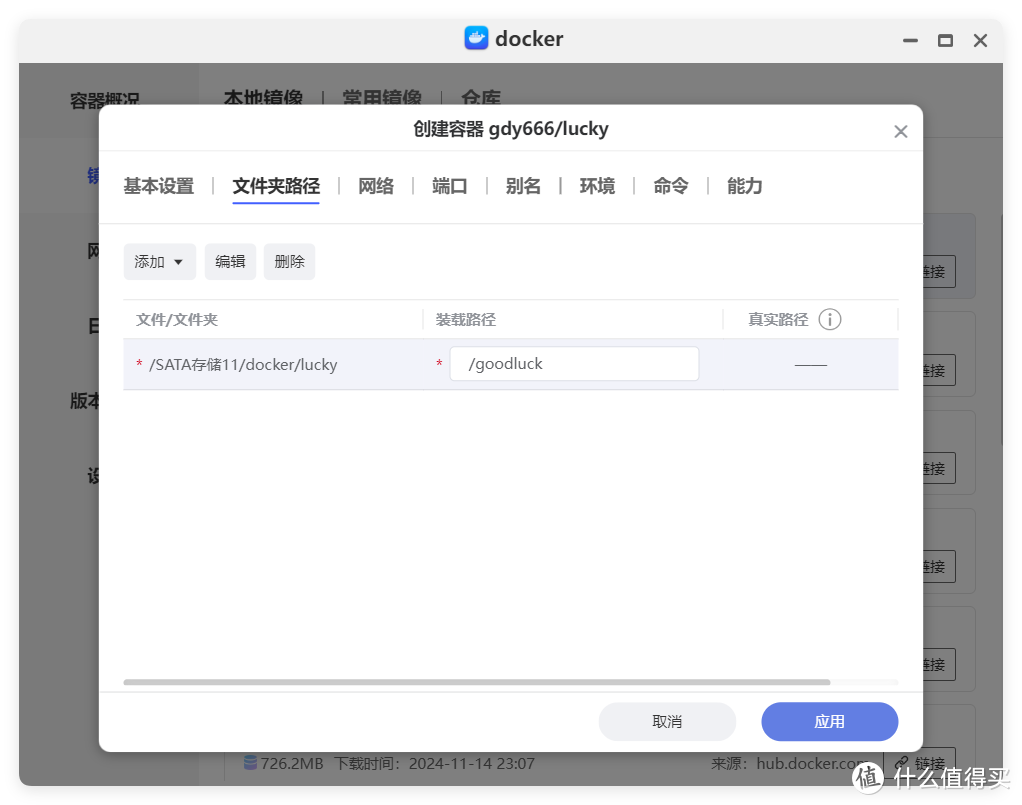Select the 能力 tab
Screen dimensions: 1022x805
pos(744,186)
